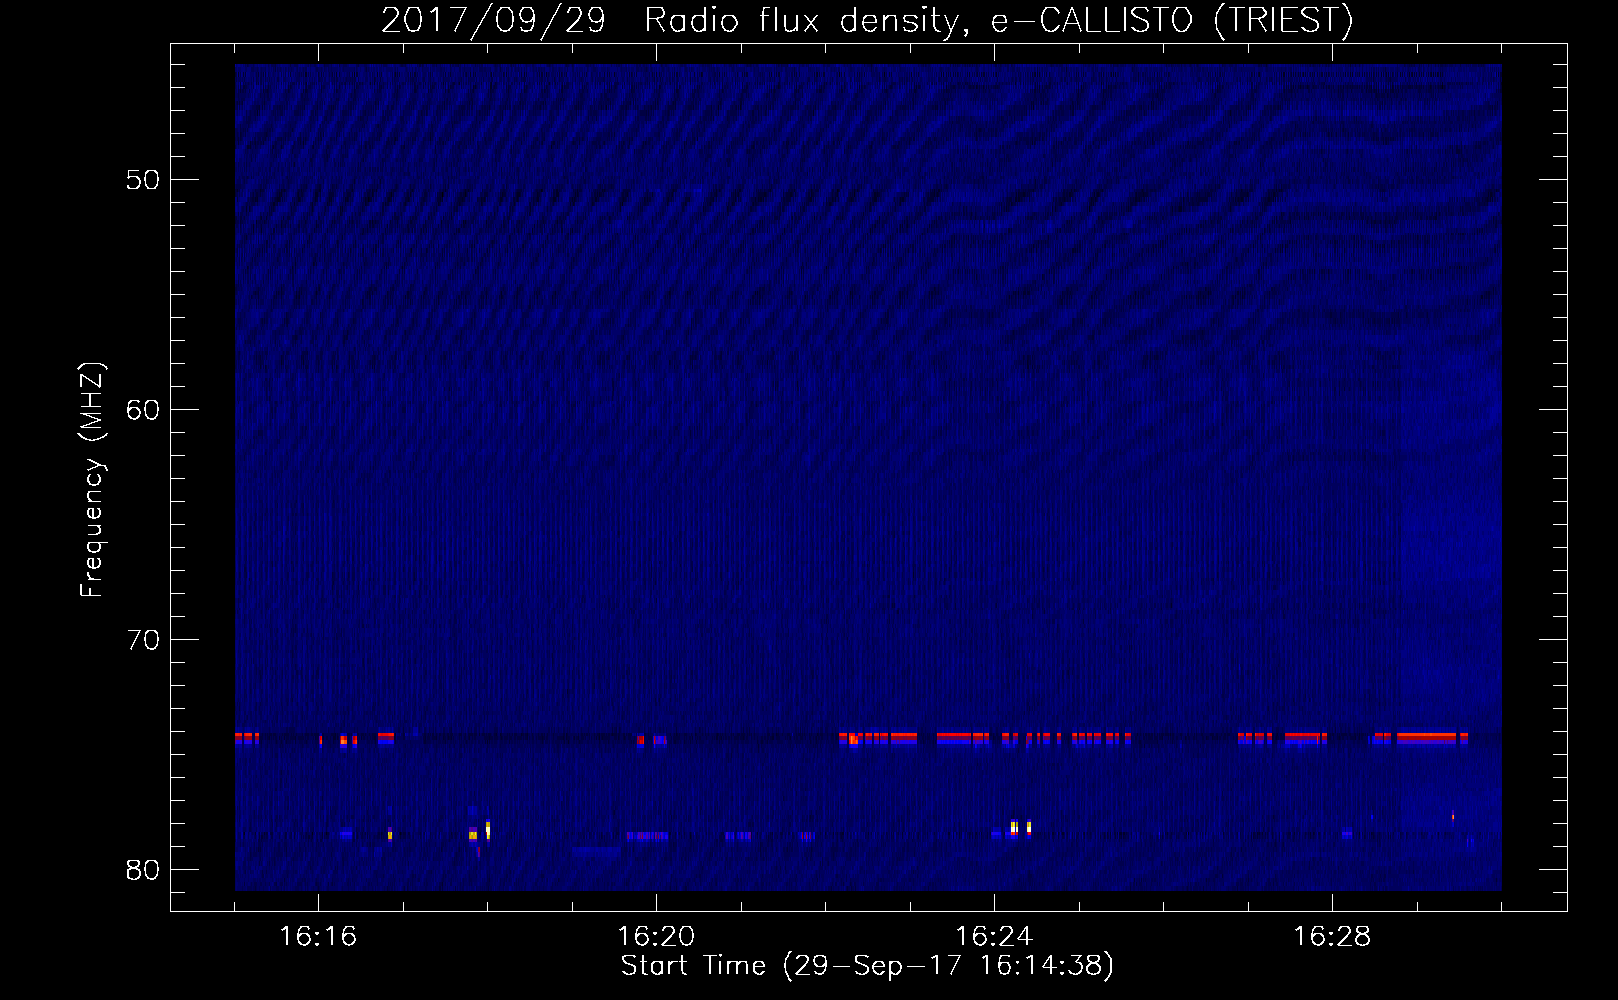Click the 60 MHz frequency tick label
The image size is (1618, 1000).
[143, 410]
